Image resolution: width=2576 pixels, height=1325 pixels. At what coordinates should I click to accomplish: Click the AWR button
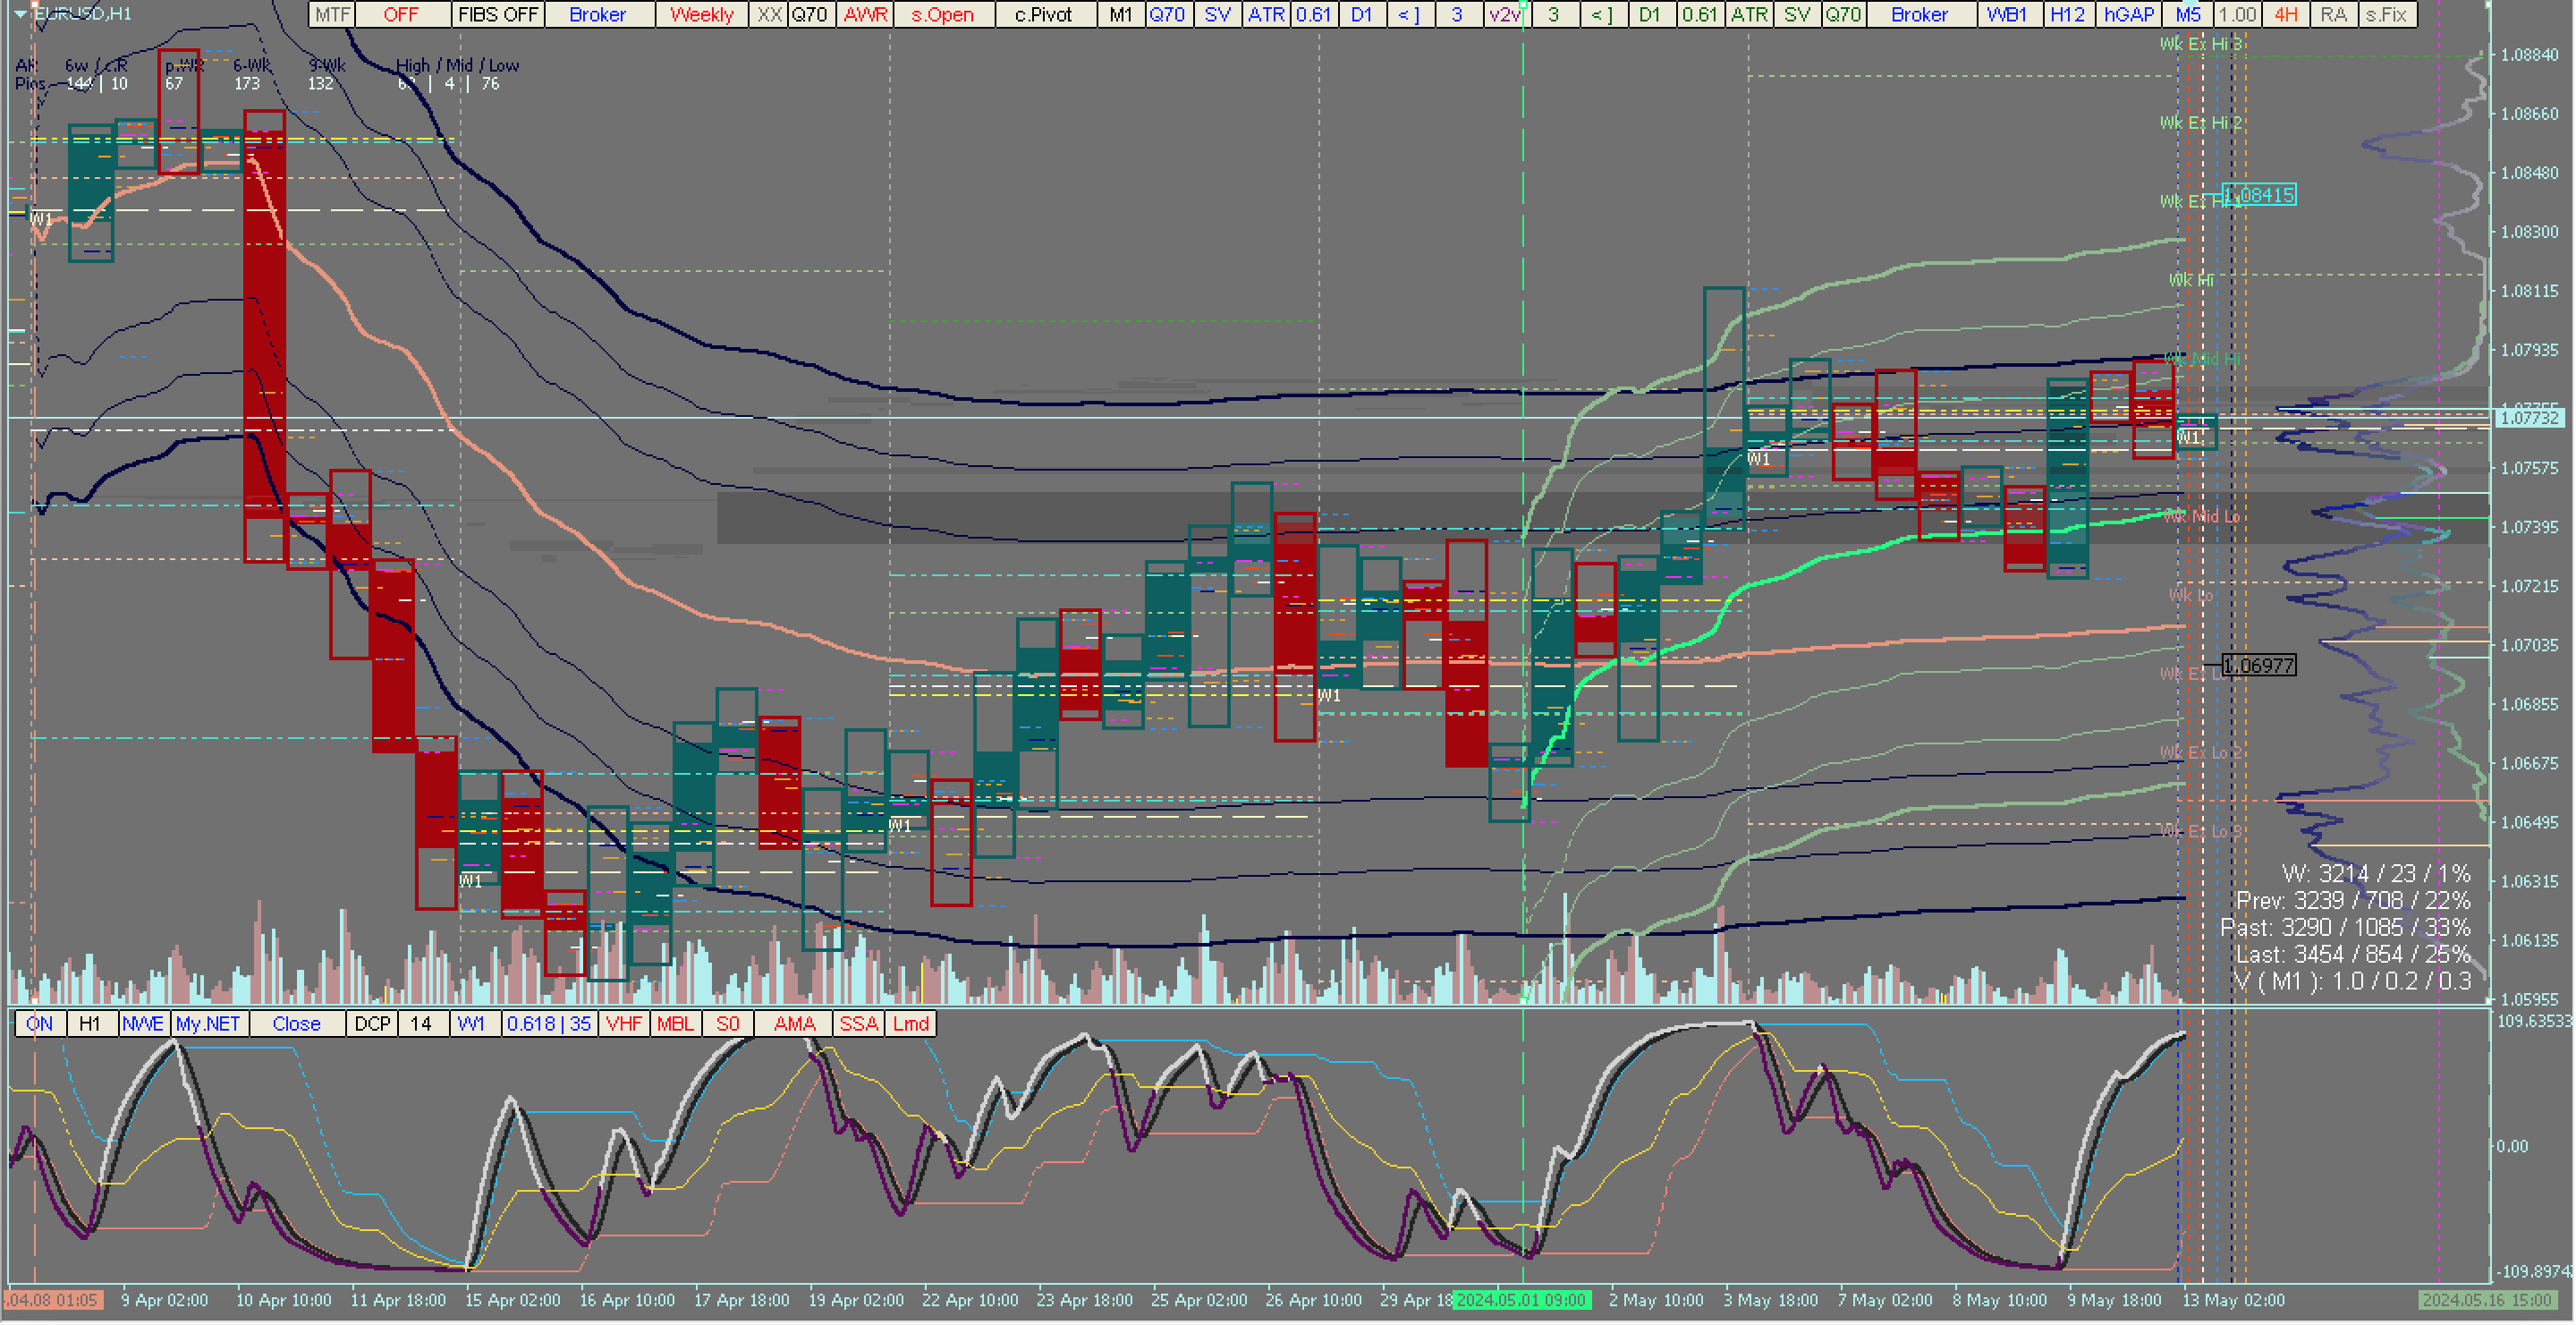tap(865, 14)
